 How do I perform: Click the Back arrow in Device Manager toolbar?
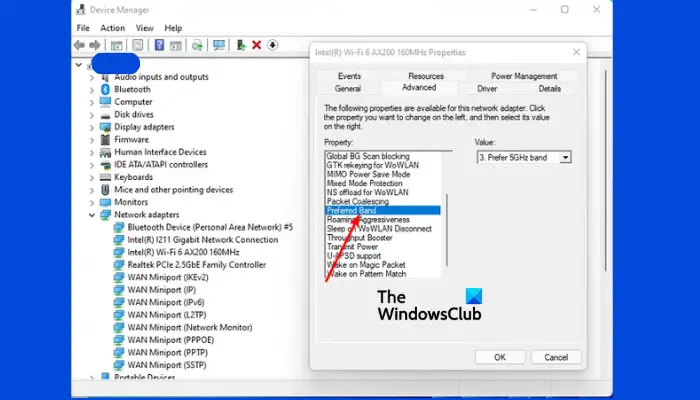(x=79, y=45)
